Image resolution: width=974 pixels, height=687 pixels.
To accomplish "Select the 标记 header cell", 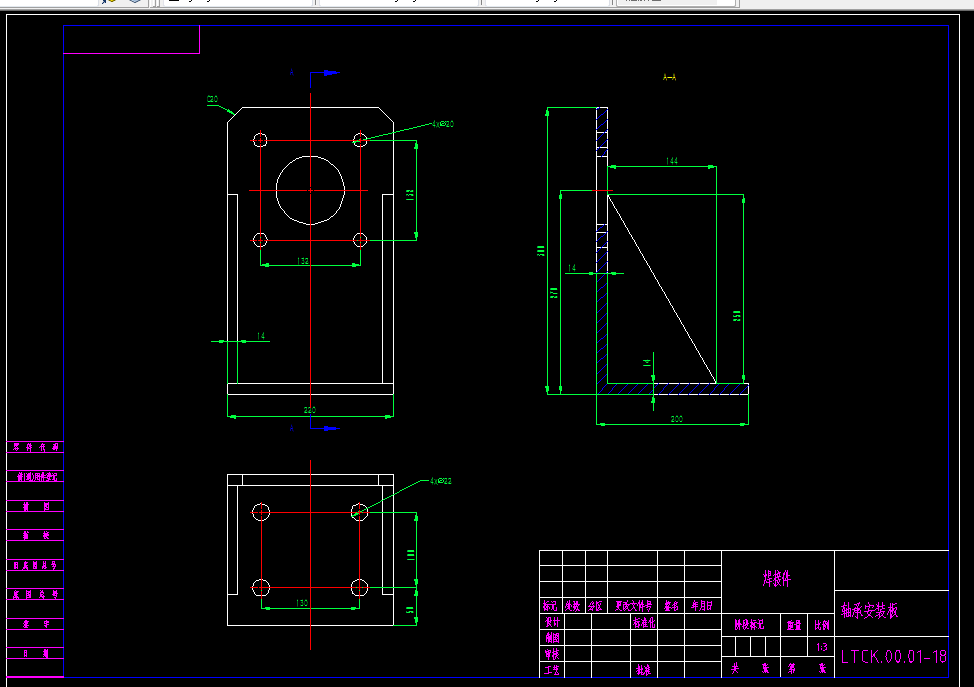I will tap(550, 606).
